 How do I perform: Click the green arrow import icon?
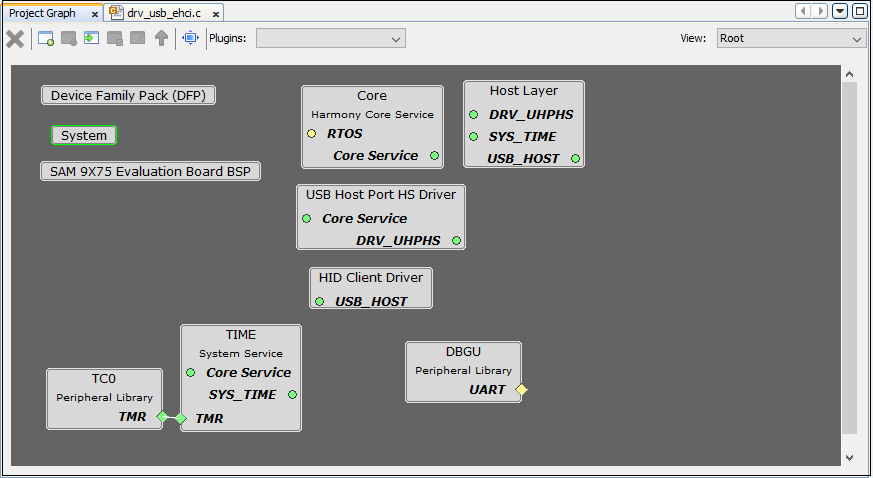point(91,39)
